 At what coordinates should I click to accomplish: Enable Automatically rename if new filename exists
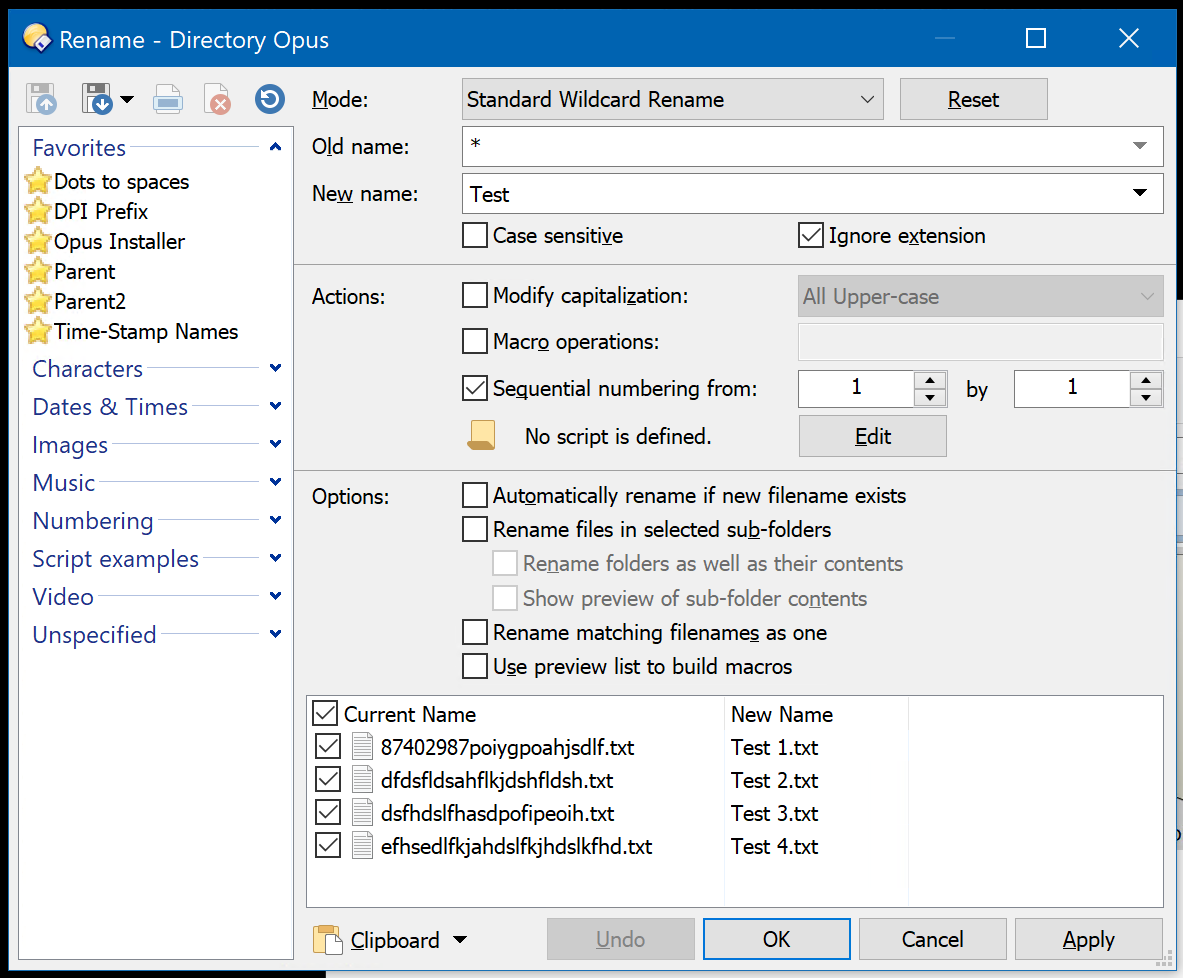coord(475,495)
